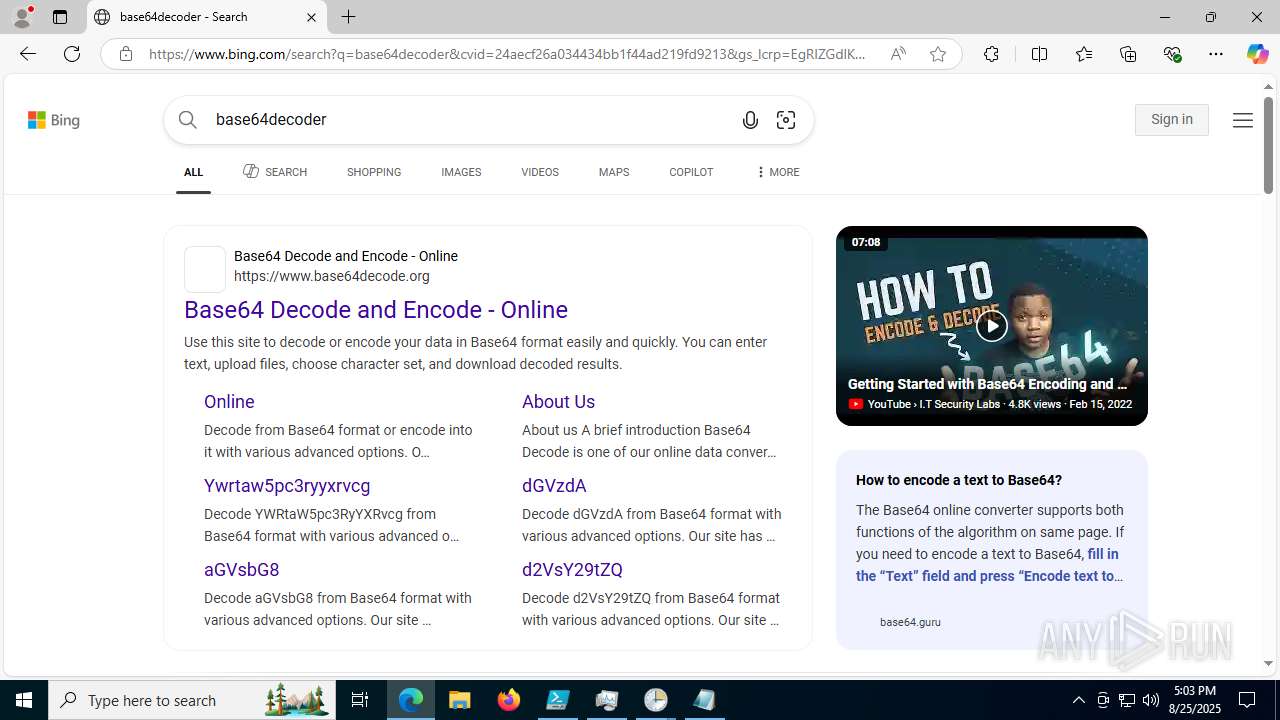Open the clock showing 5:03 PM
Image resolution: width=1280 pixels, height=720 pixels.
1194,700
